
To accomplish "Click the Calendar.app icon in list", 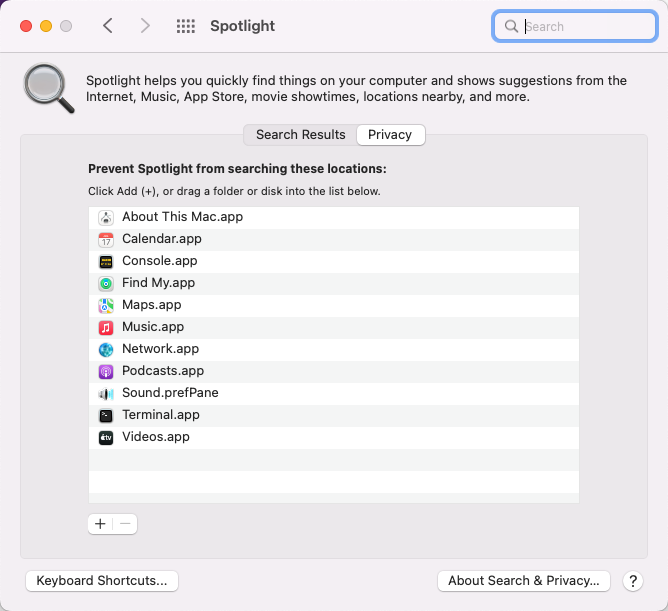I will point(106,240).
